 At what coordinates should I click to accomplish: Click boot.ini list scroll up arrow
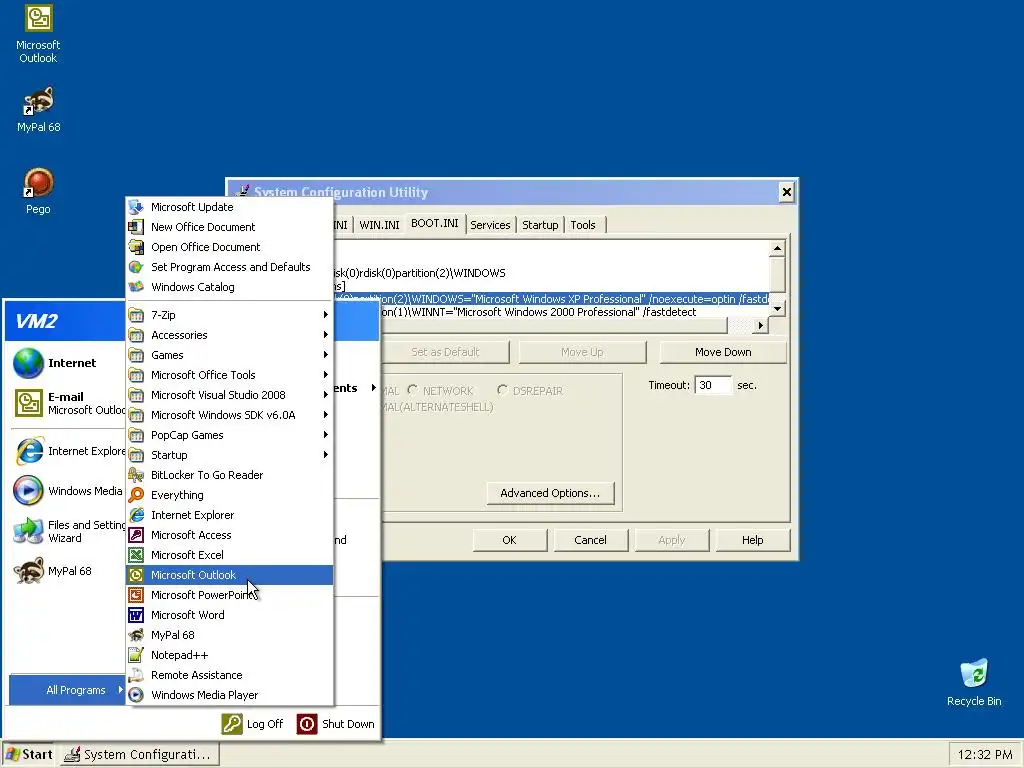(777, 248)
